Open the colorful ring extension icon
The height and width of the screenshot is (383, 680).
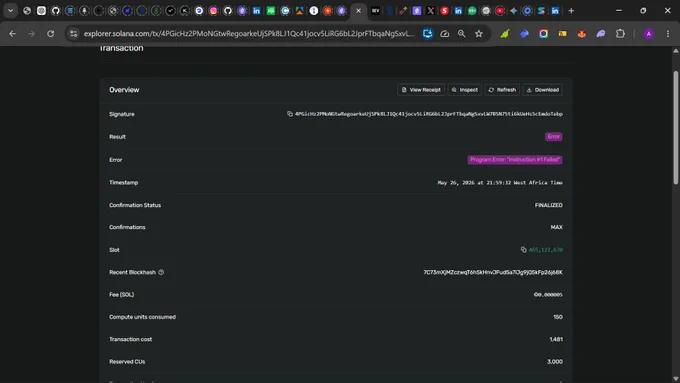coord(543,33)
